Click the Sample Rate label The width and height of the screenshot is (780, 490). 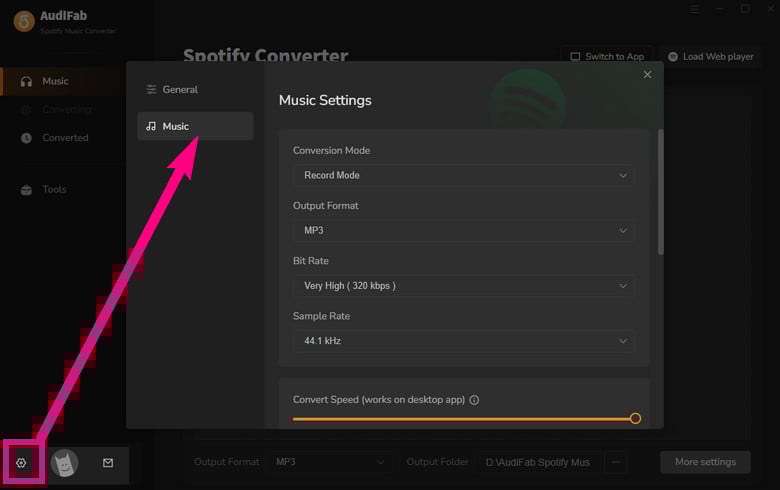coord(321,316)
